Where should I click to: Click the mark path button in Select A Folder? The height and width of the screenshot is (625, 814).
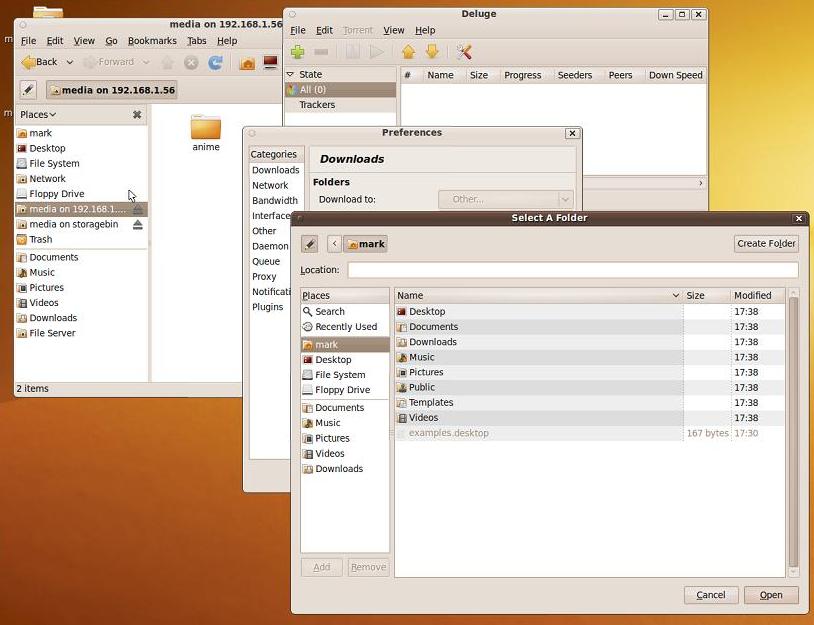pos(365,244)
